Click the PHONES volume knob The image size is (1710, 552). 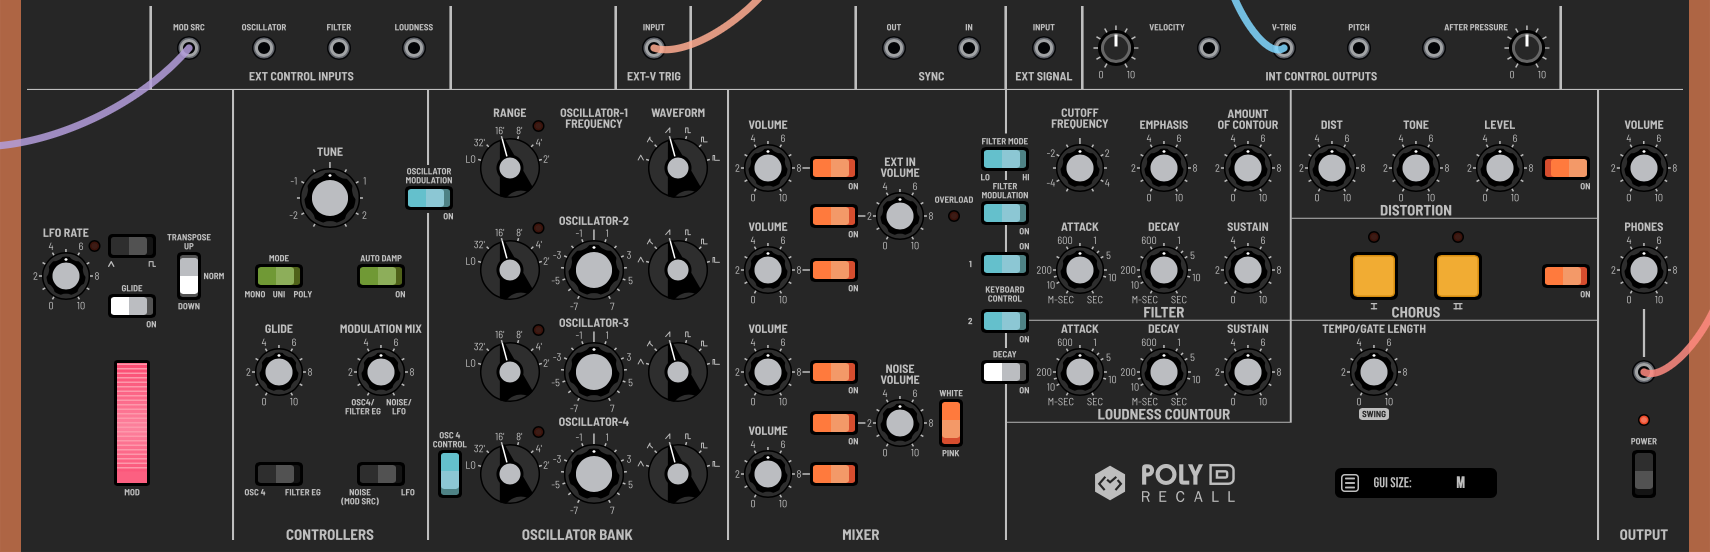[x=1644, y=270]
